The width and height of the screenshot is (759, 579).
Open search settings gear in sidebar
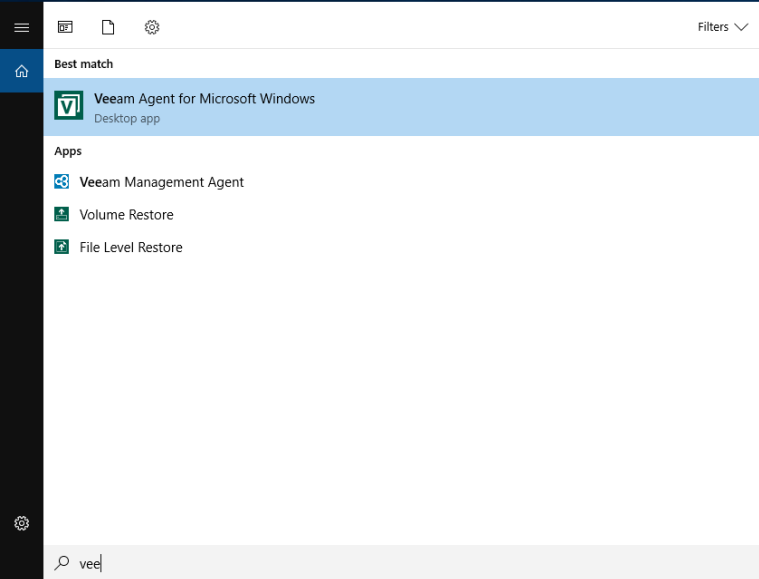pos(21,523)
